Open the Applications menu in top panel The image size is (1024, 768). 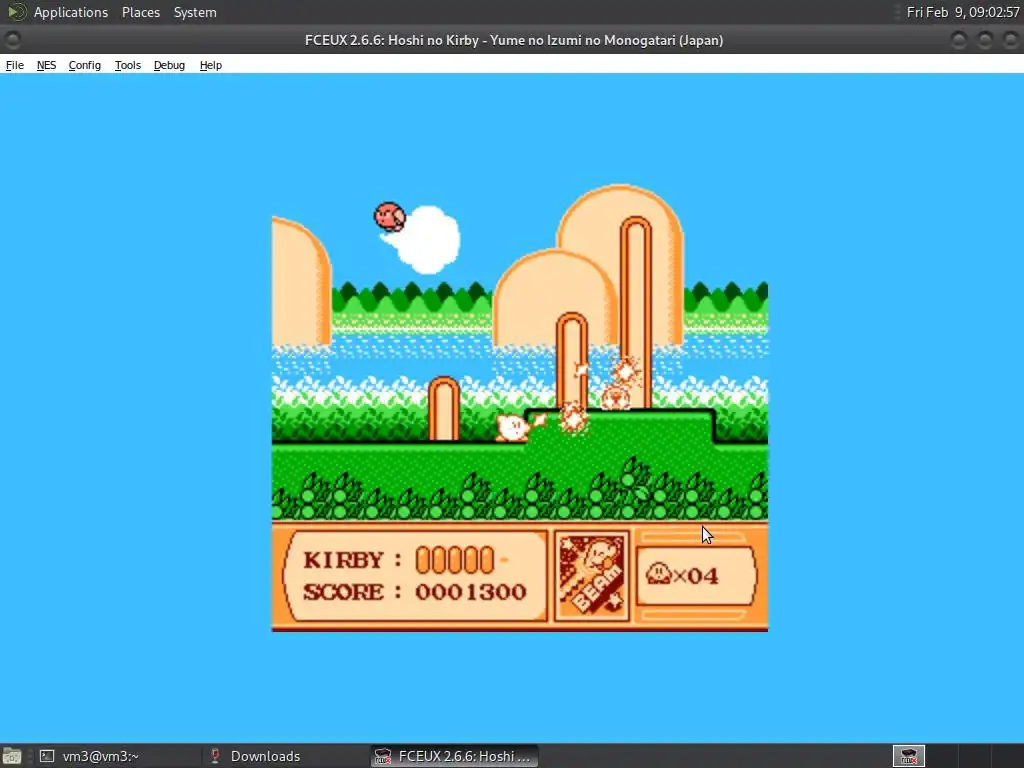pyautogui.click(x=71, y=12)
